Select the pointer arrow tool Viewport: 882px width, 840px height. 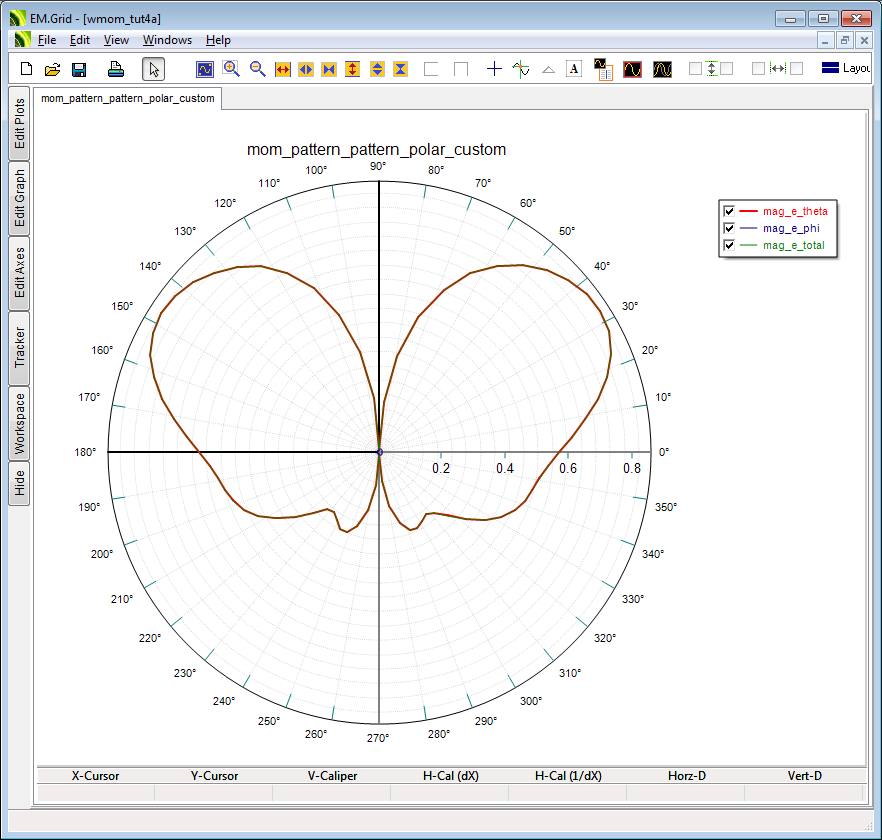point(153,69)
